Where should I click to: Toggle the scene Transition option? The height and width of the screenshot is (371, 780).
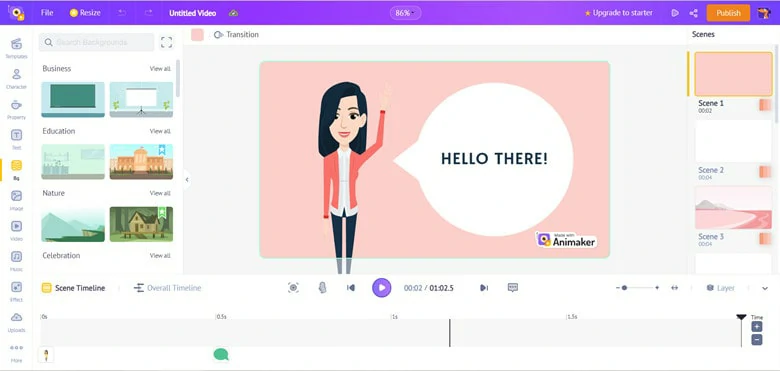(x=236, y=35)
